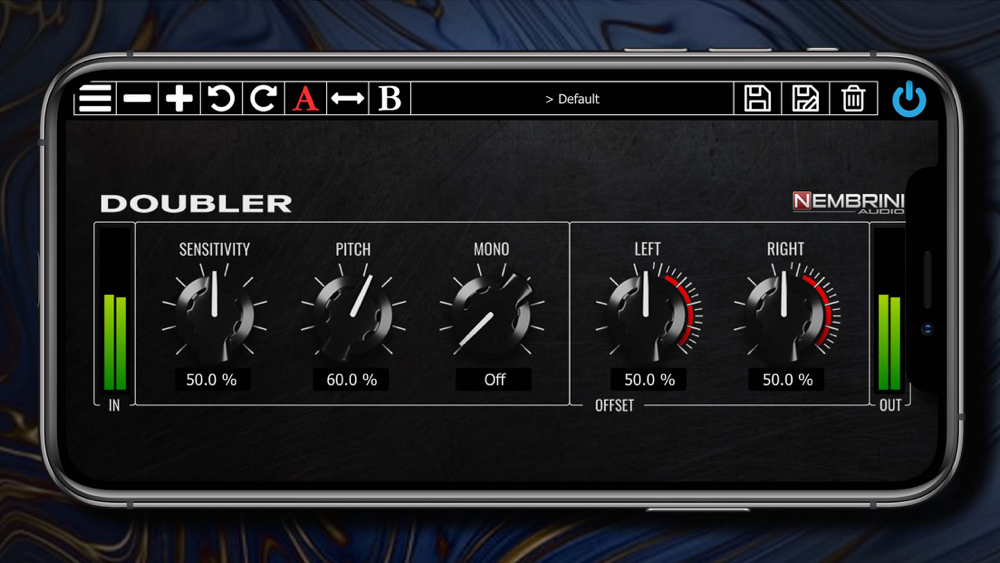
Task: Toggle the blue power bypass button
Action: (x=909, y=99)
